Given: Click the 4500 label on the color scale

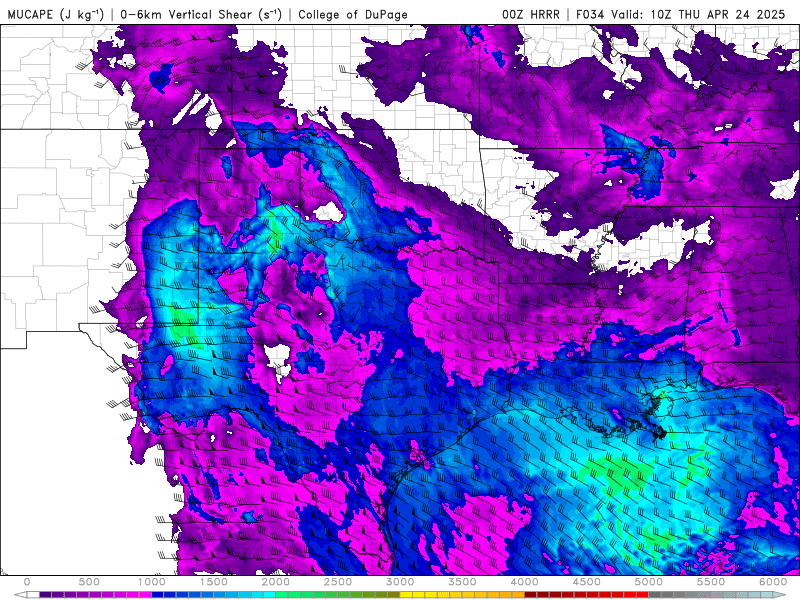Looking at the screenshot, I should [587, 582].
